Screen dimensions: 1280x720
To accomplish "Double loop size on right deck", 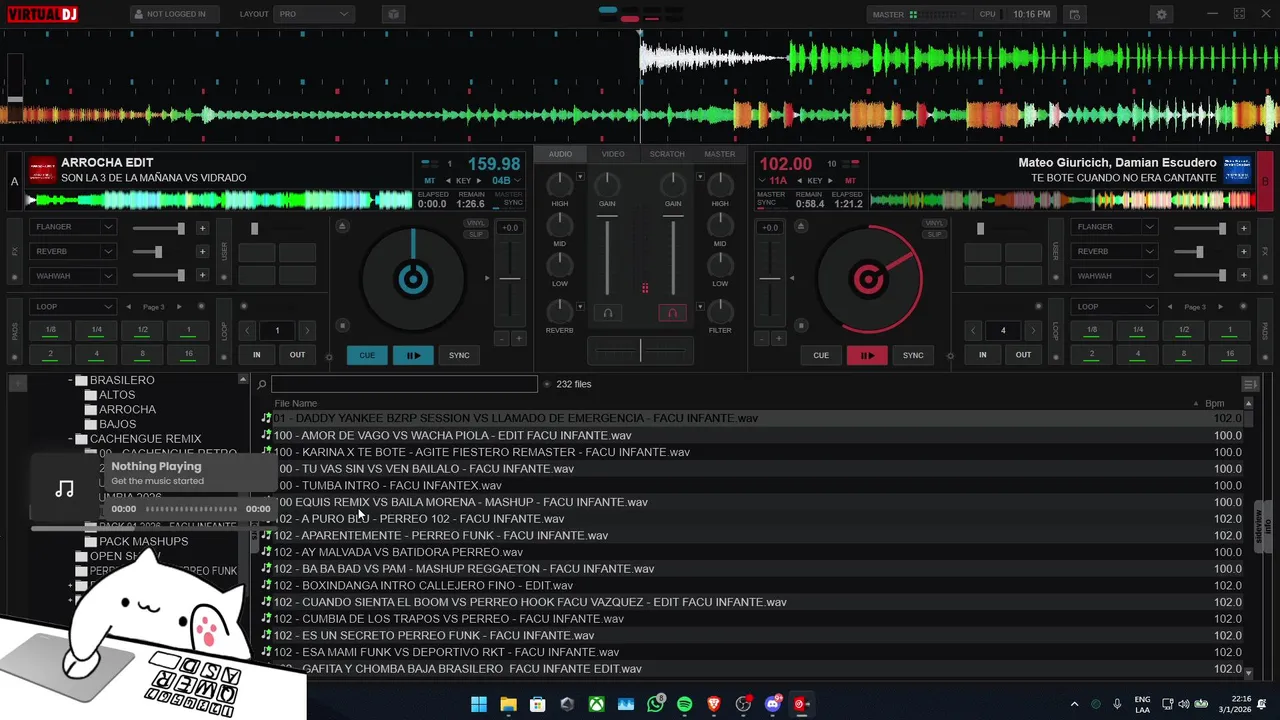I will click(1033, 331).
